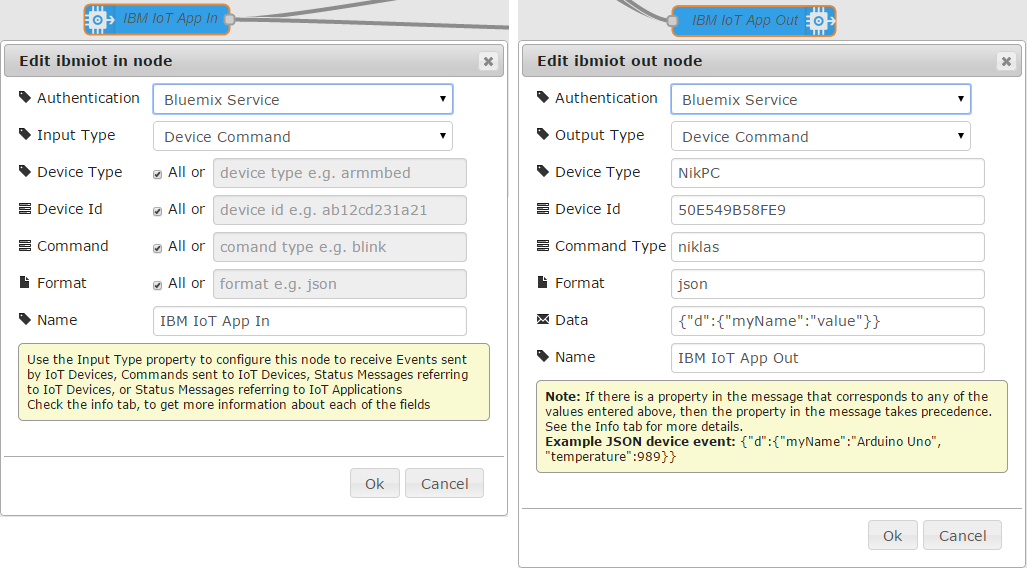This screenshot has height=570, width=1029.
Task: Cancel the ibmiot out node dialog
Action: (x=962, y=535)
